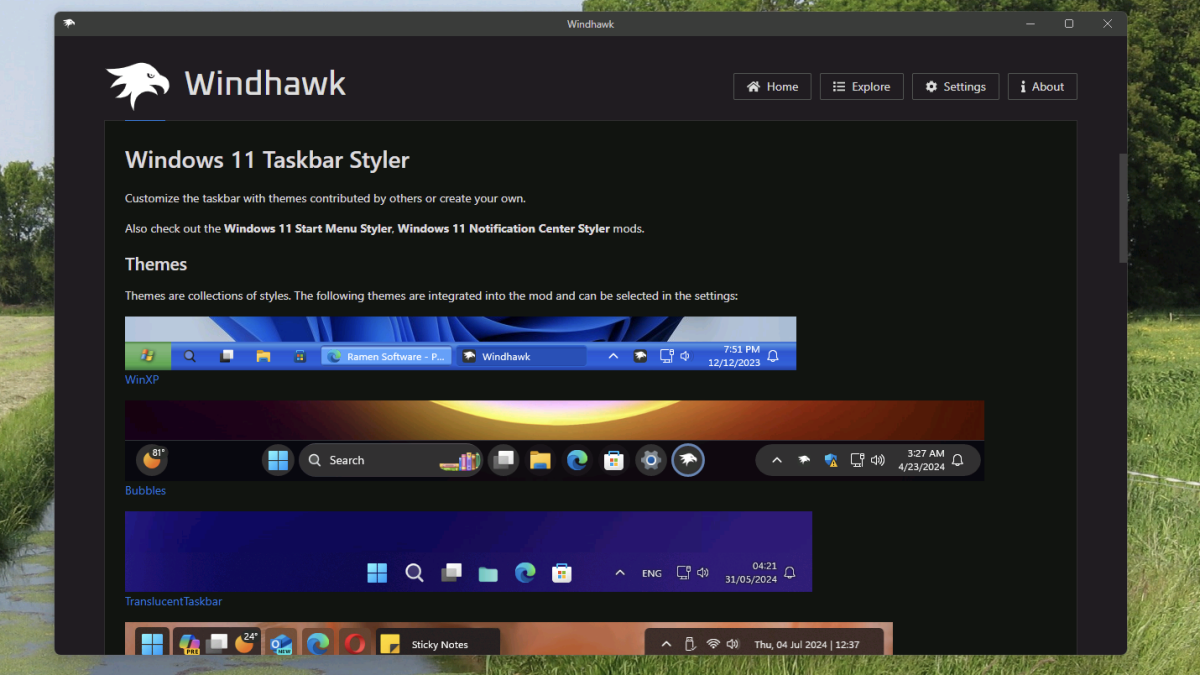1200x675 pixels.
Task: Open Windhawk Settings
Action: coord(955,87)
